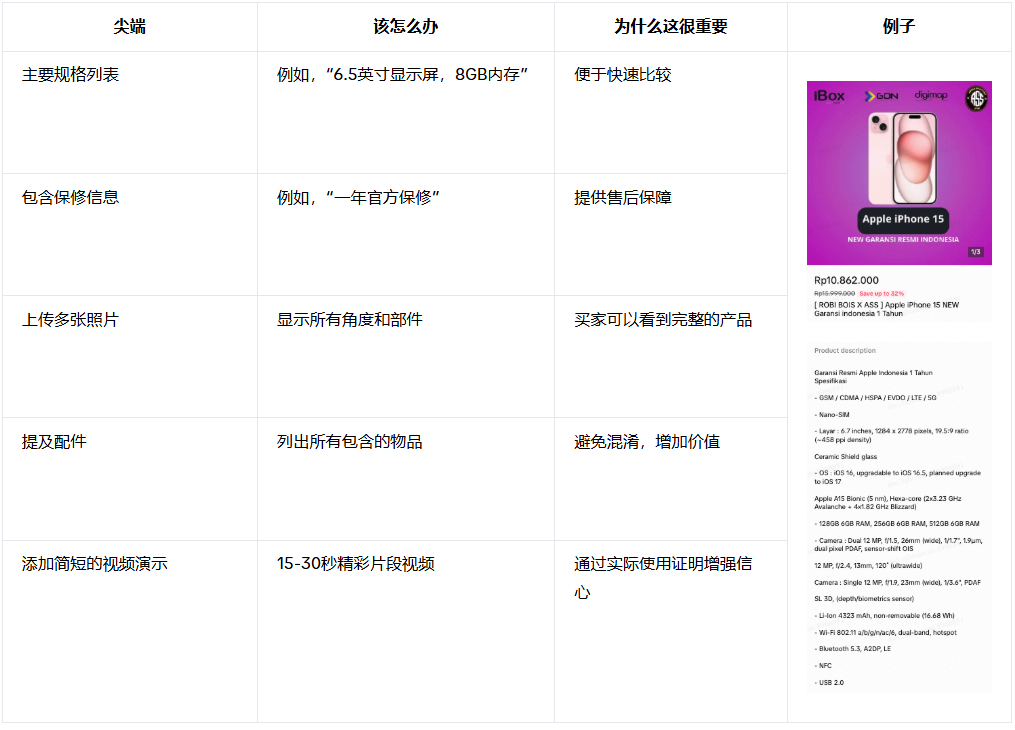Click the 'Product description' heading
This screenshot has width=1015, height=730.
844,351
